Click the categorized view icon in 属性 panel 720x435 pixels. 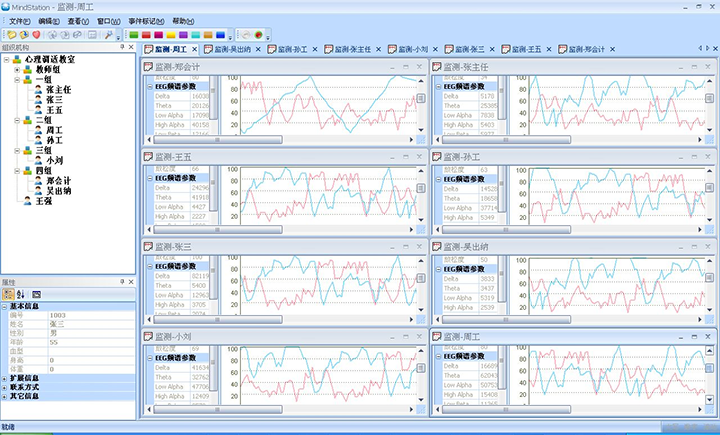pos(9,294)
